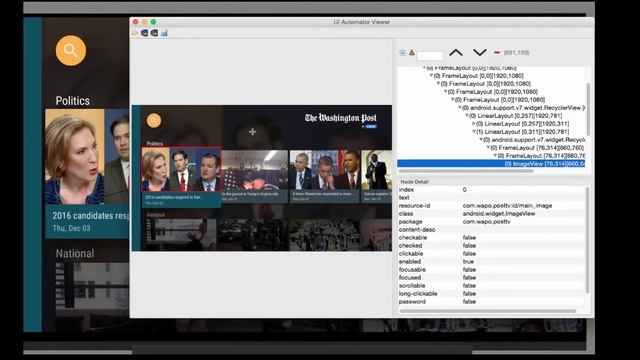This screenshot has width=640, height=360.
Task: Click the Politics heading in background app
Action: pyautogui.click(x=73, y=101)
